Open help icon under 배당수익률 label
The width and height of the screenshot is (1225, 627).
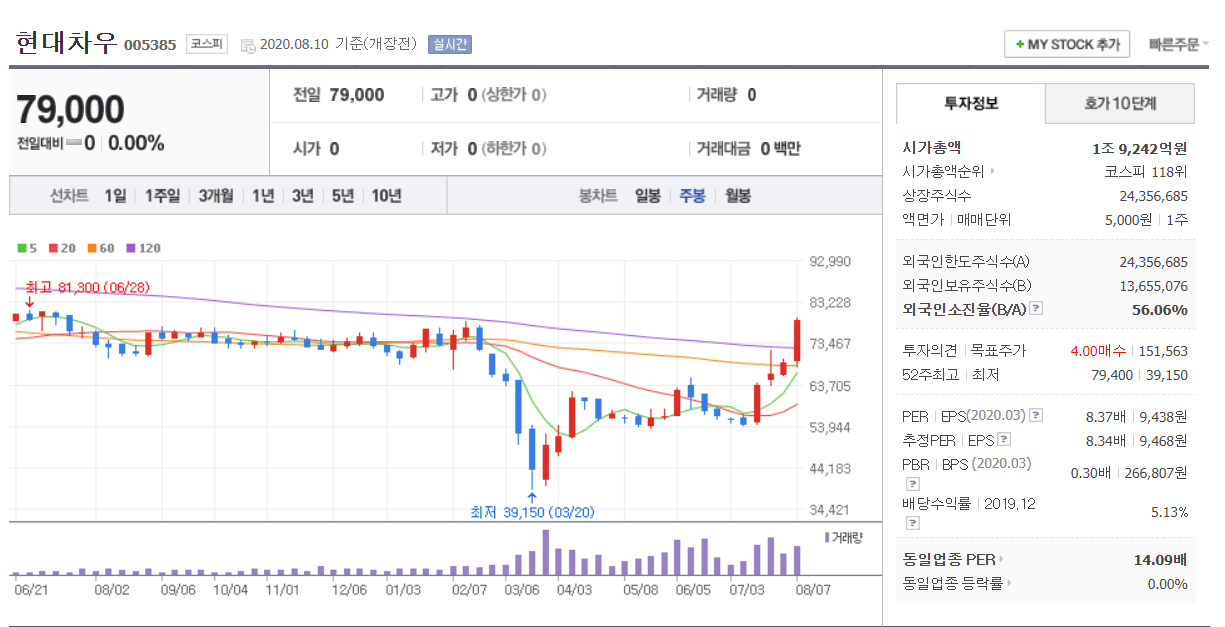coord(911,524)
